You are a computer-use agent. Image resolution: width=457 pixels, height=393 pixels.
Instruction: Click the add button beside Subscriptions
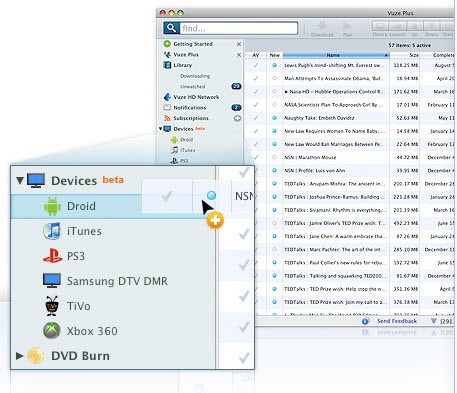coord(237,118)
